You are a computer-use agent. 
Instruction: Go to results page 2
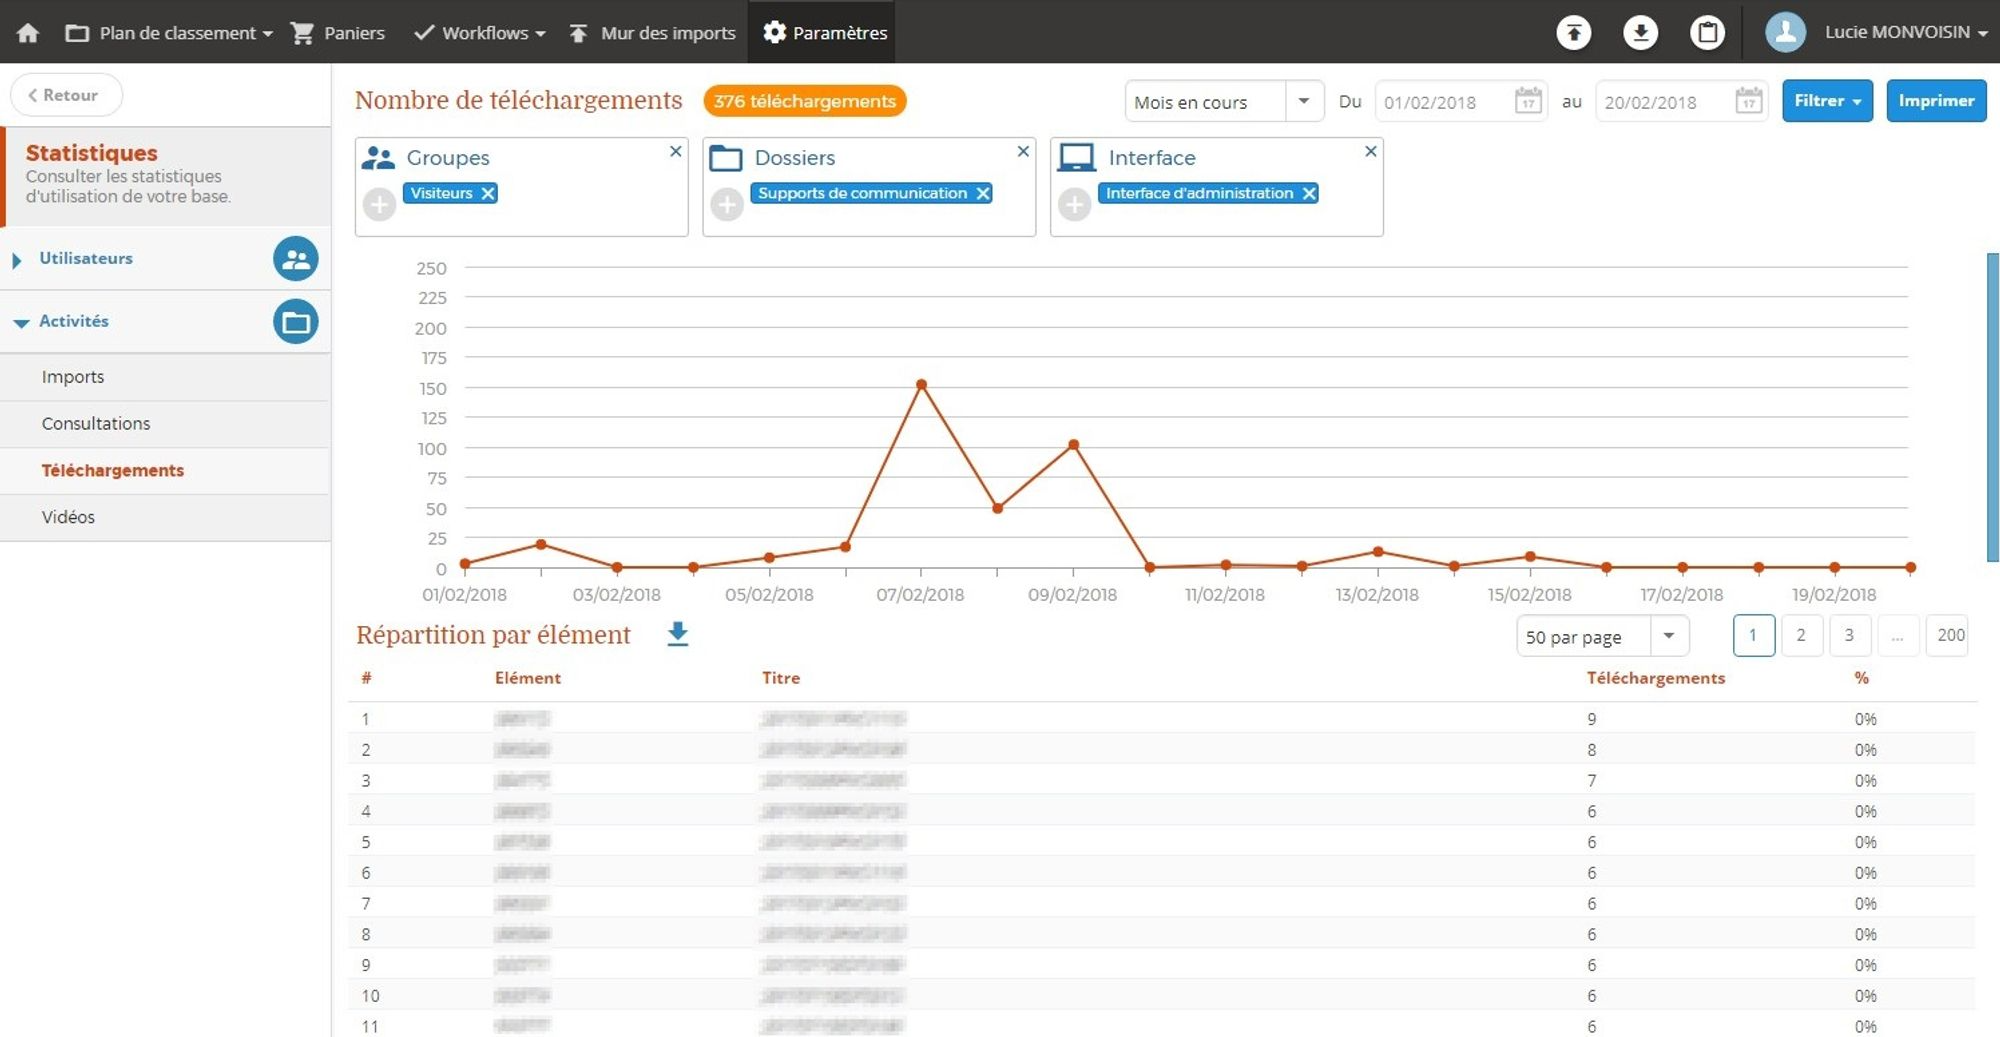1801,635
